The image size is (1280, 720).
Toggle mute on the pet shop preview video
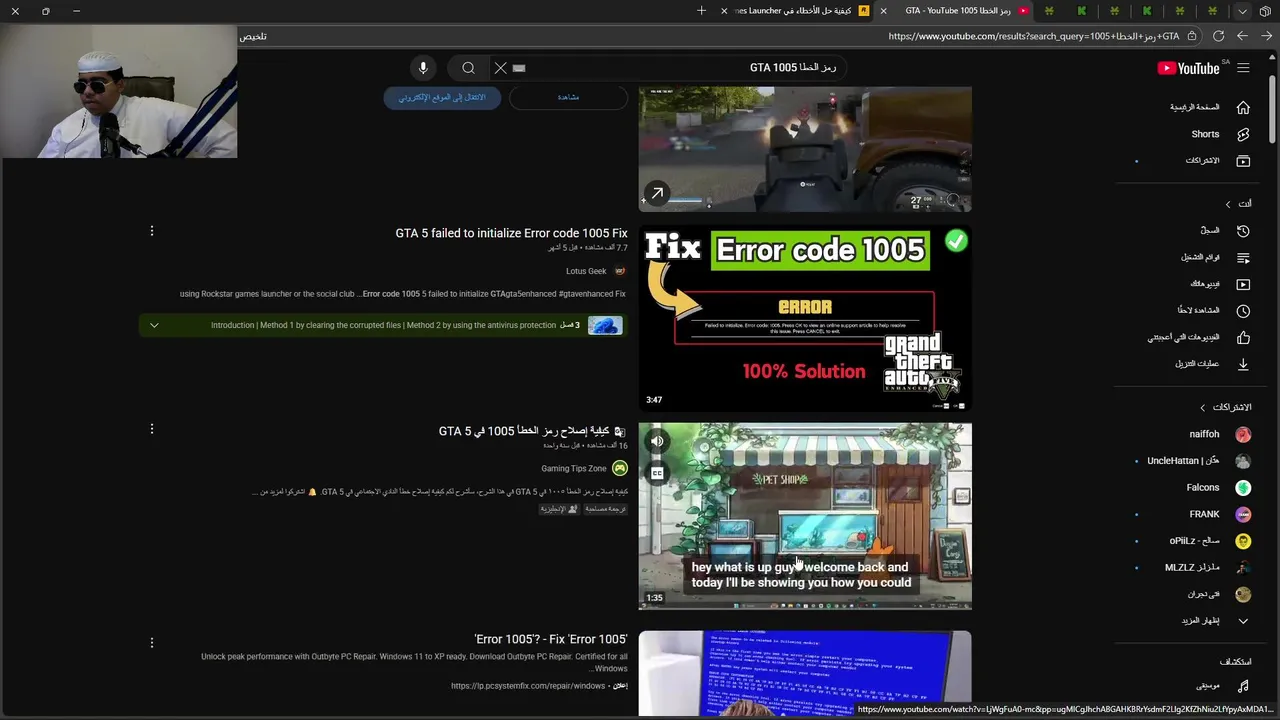coord(657,441)
